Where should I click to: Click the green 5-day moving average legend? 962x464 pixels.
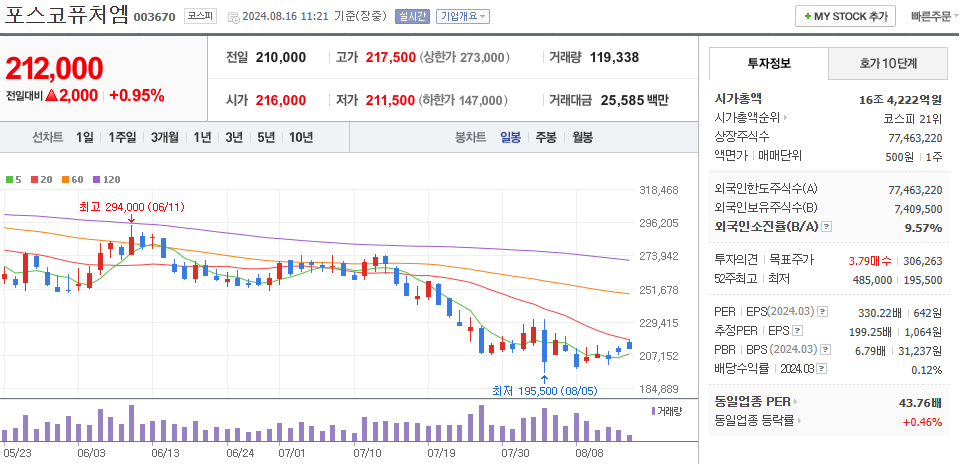[x=13, y=180]
